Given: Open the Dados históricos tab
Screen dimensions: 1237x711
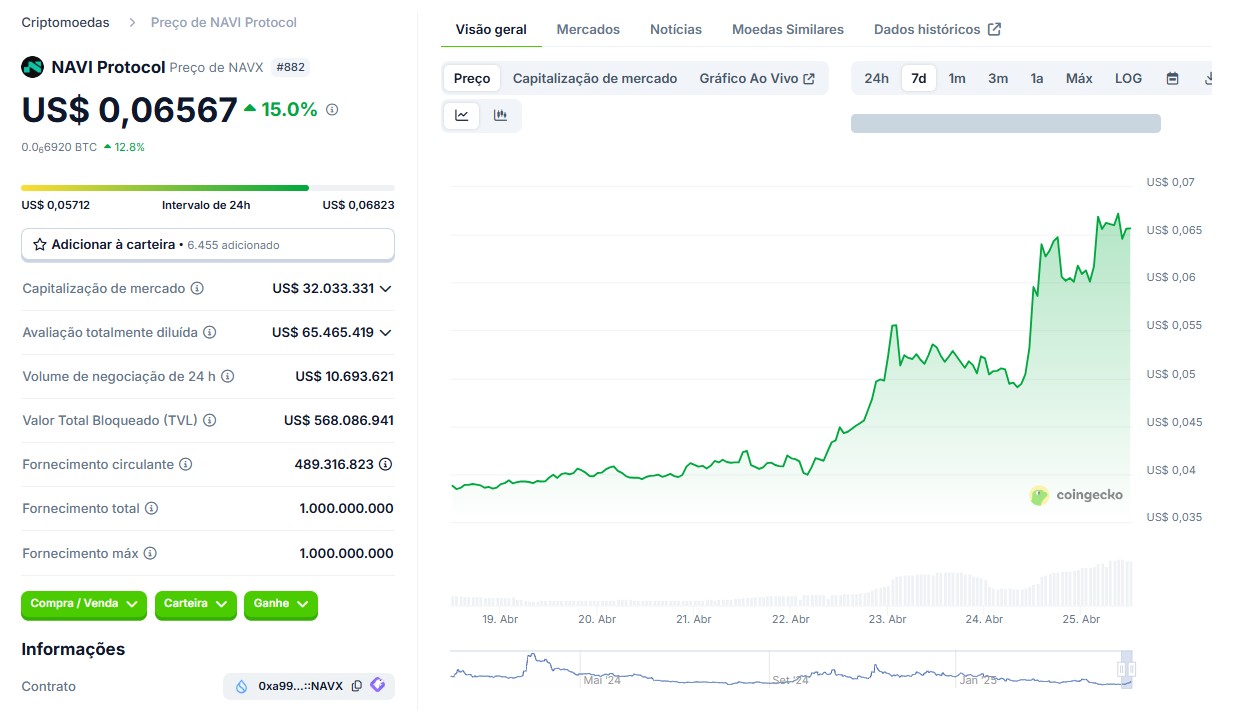Looking at the screenshot, I should point(937,29).
